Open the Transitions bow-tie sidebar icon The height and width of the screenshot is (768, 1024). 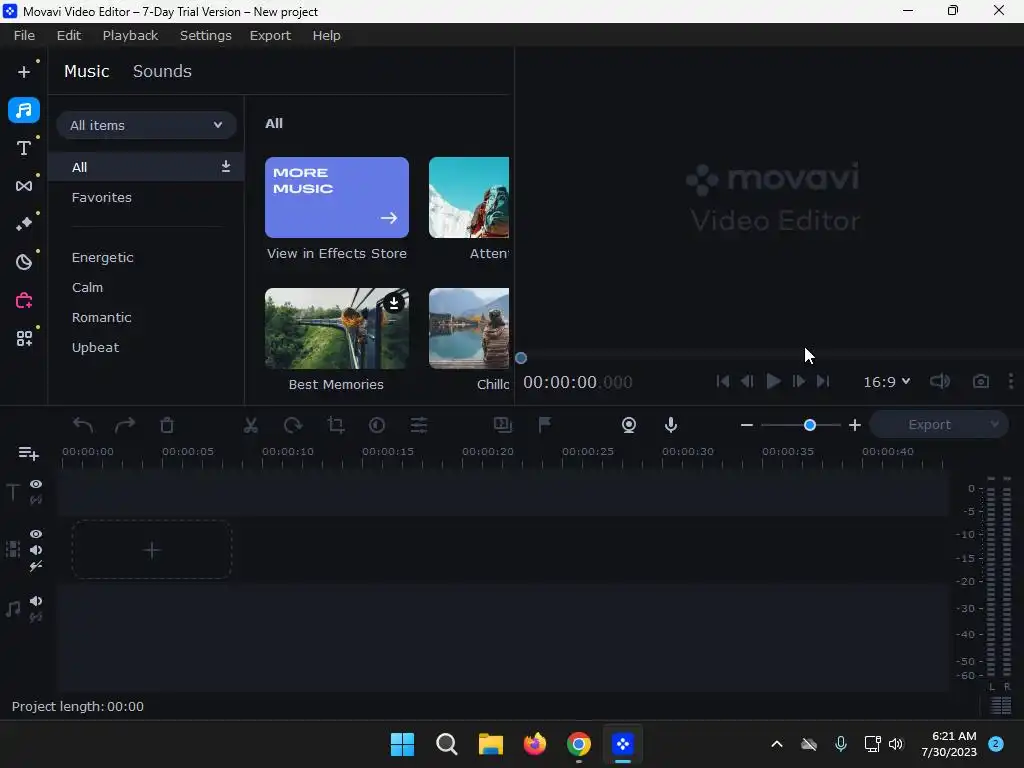[x=24, y=186]
